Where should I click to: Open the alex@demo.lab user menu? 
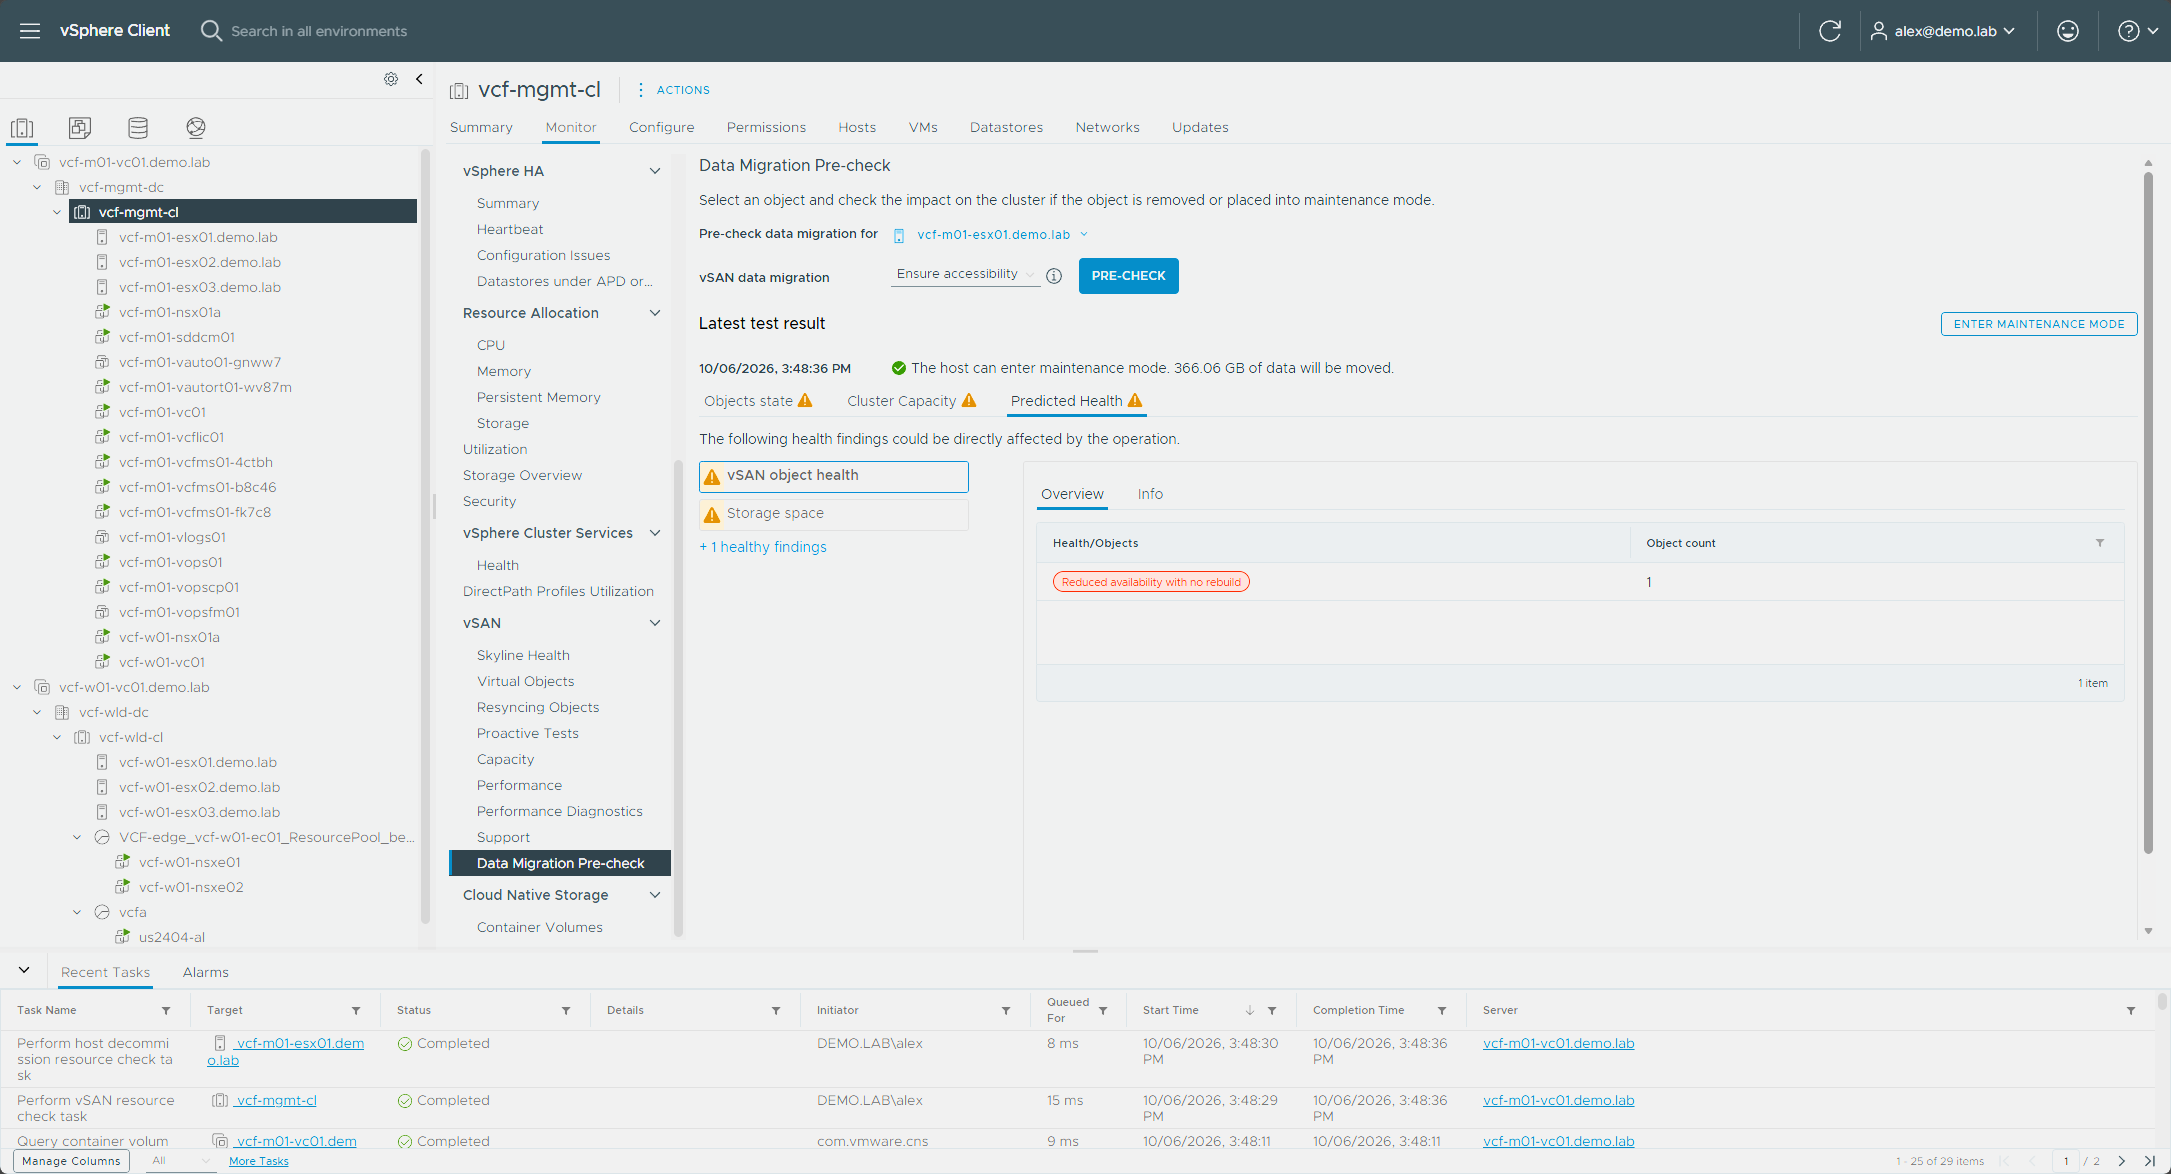1942,31
